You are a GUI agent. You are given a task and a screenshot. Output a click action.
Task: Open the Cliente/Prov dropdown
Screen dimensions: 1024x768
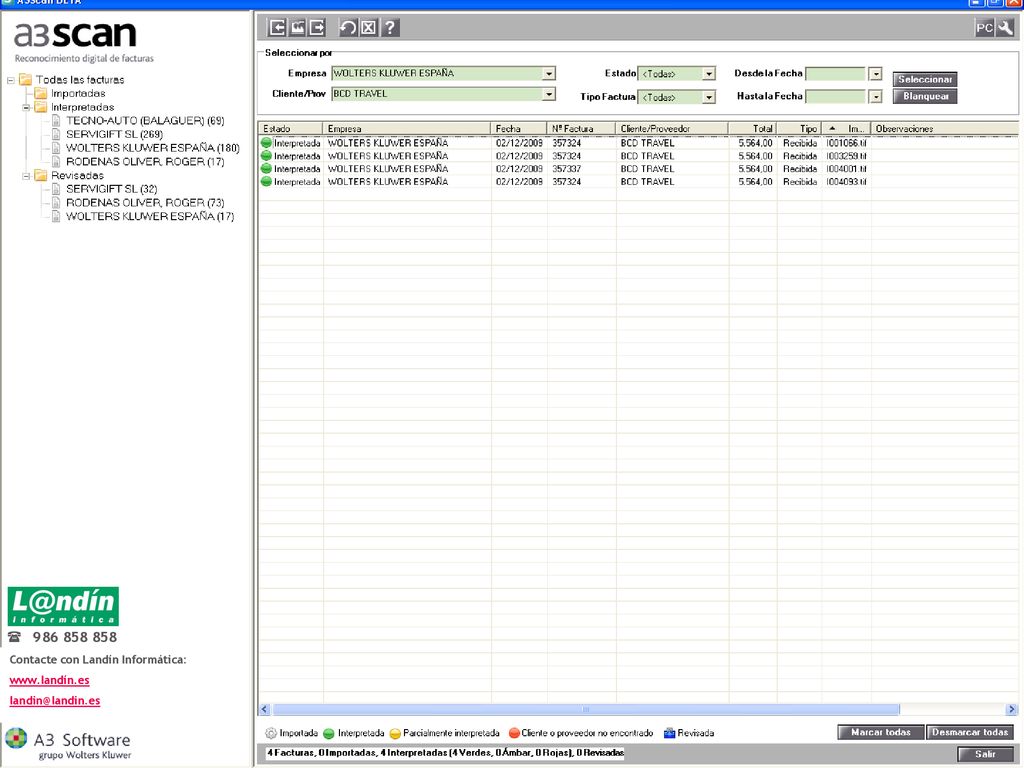point(549,94)
